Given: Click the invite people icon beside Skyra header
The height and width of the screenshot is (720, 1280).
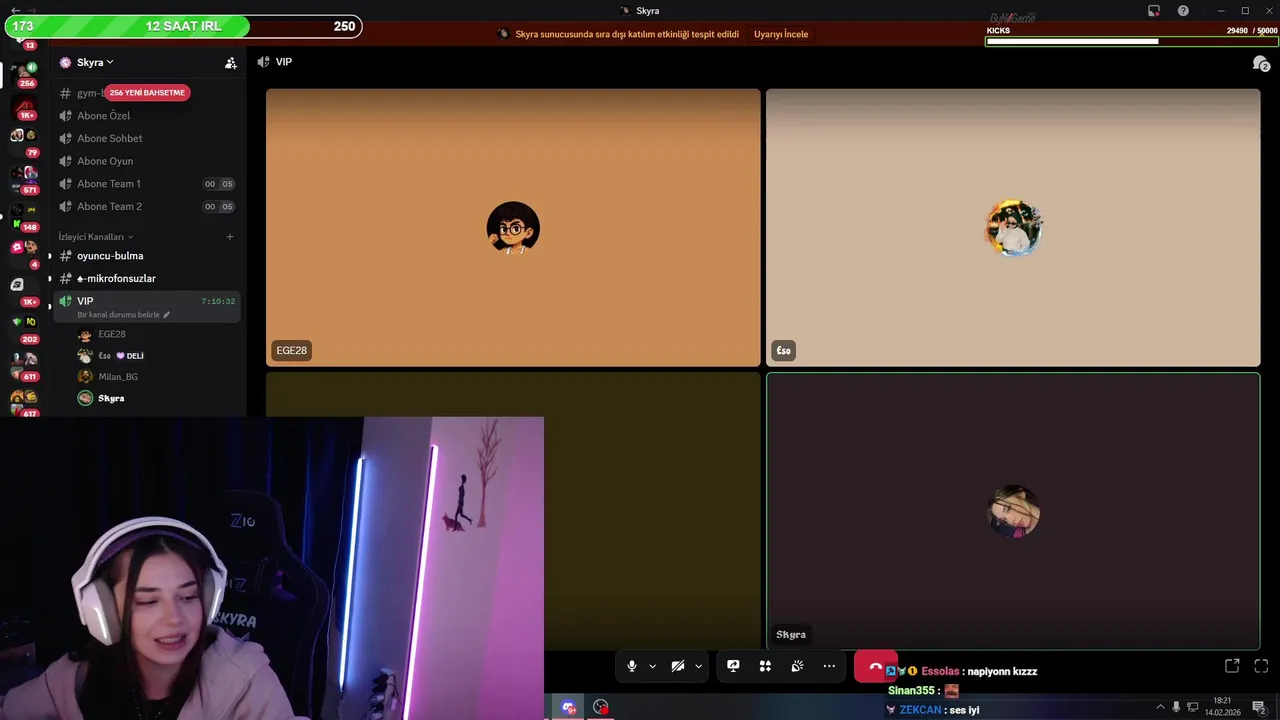Looking at the screenshot, I should [231, 62].
